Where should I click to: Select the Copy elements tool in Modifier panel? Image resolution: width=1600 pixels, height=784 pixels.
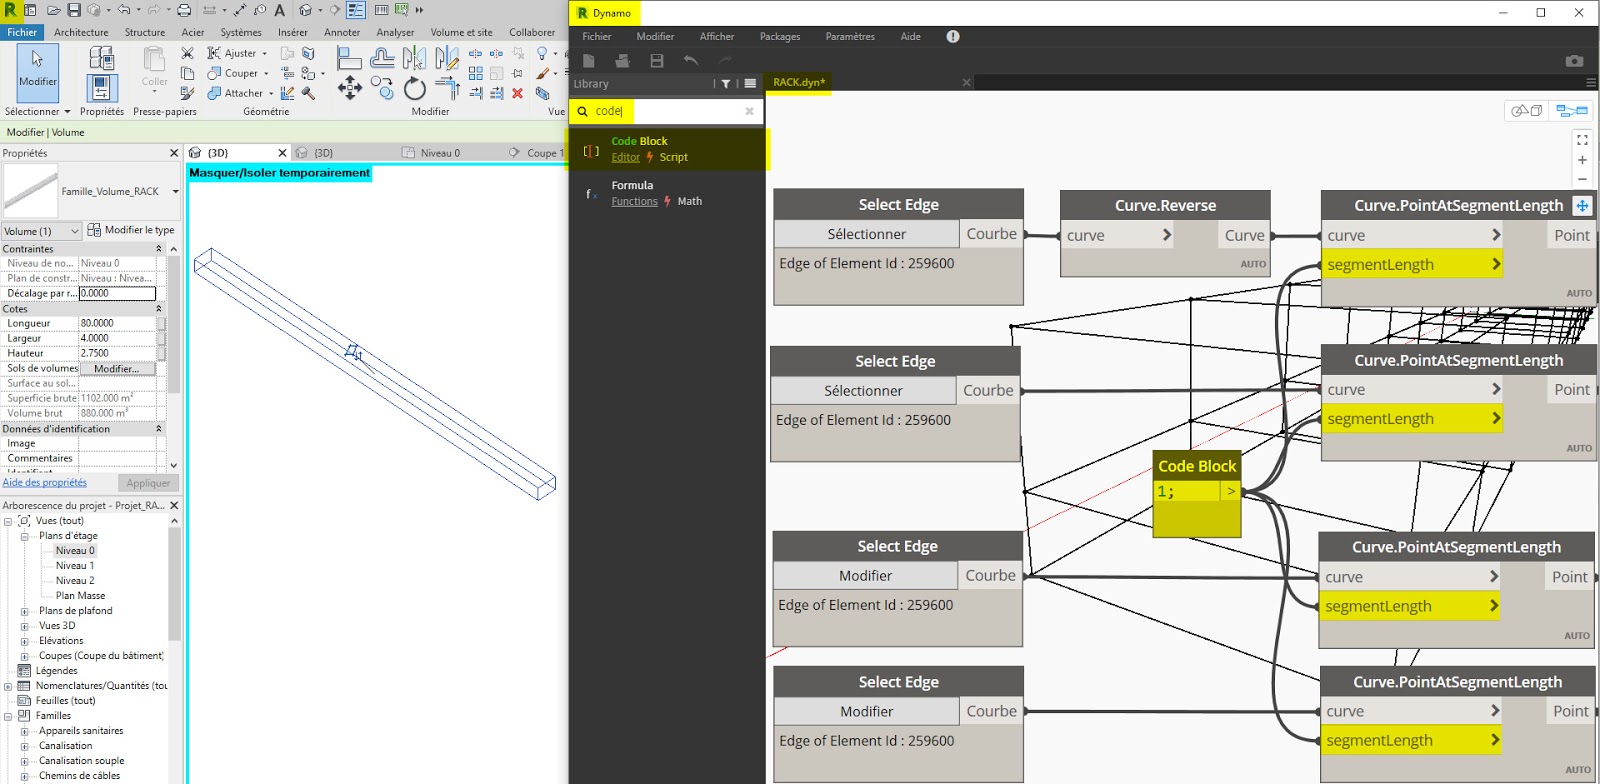point(382,88)
